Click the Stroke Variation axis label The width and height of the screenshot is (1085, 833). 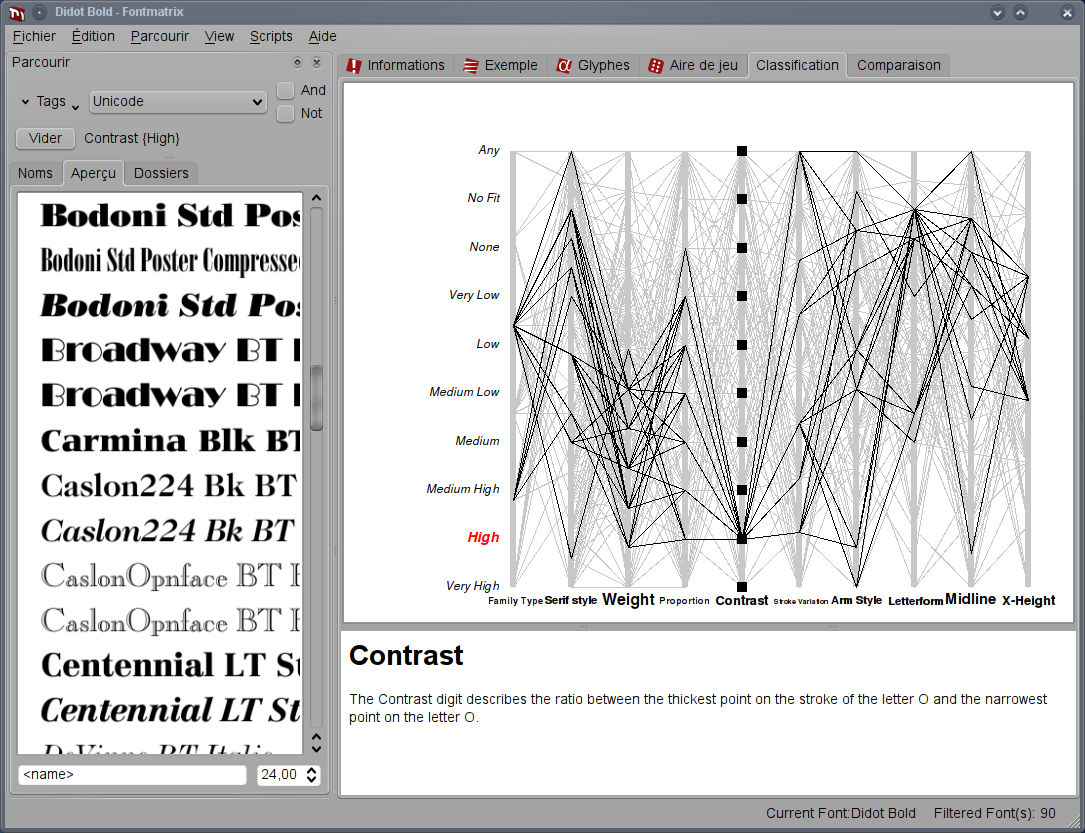(801, 601)
